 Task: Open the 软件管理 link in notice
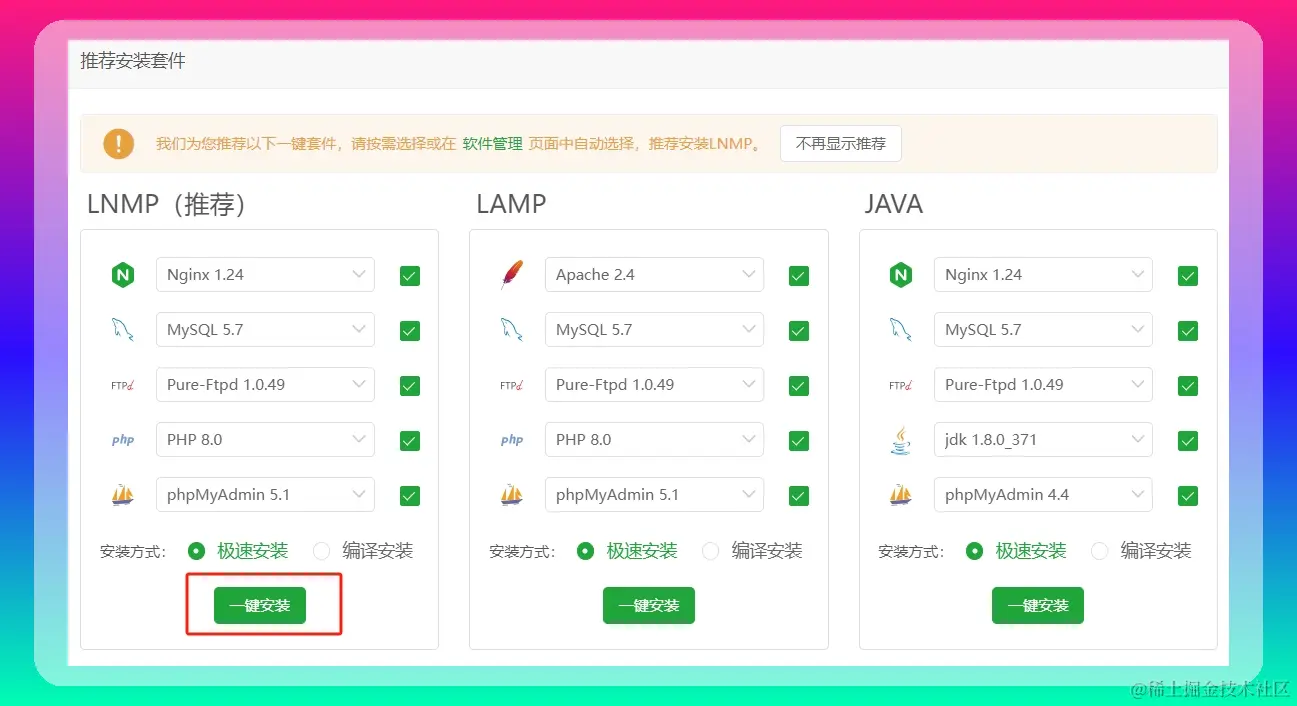point(492,144)
